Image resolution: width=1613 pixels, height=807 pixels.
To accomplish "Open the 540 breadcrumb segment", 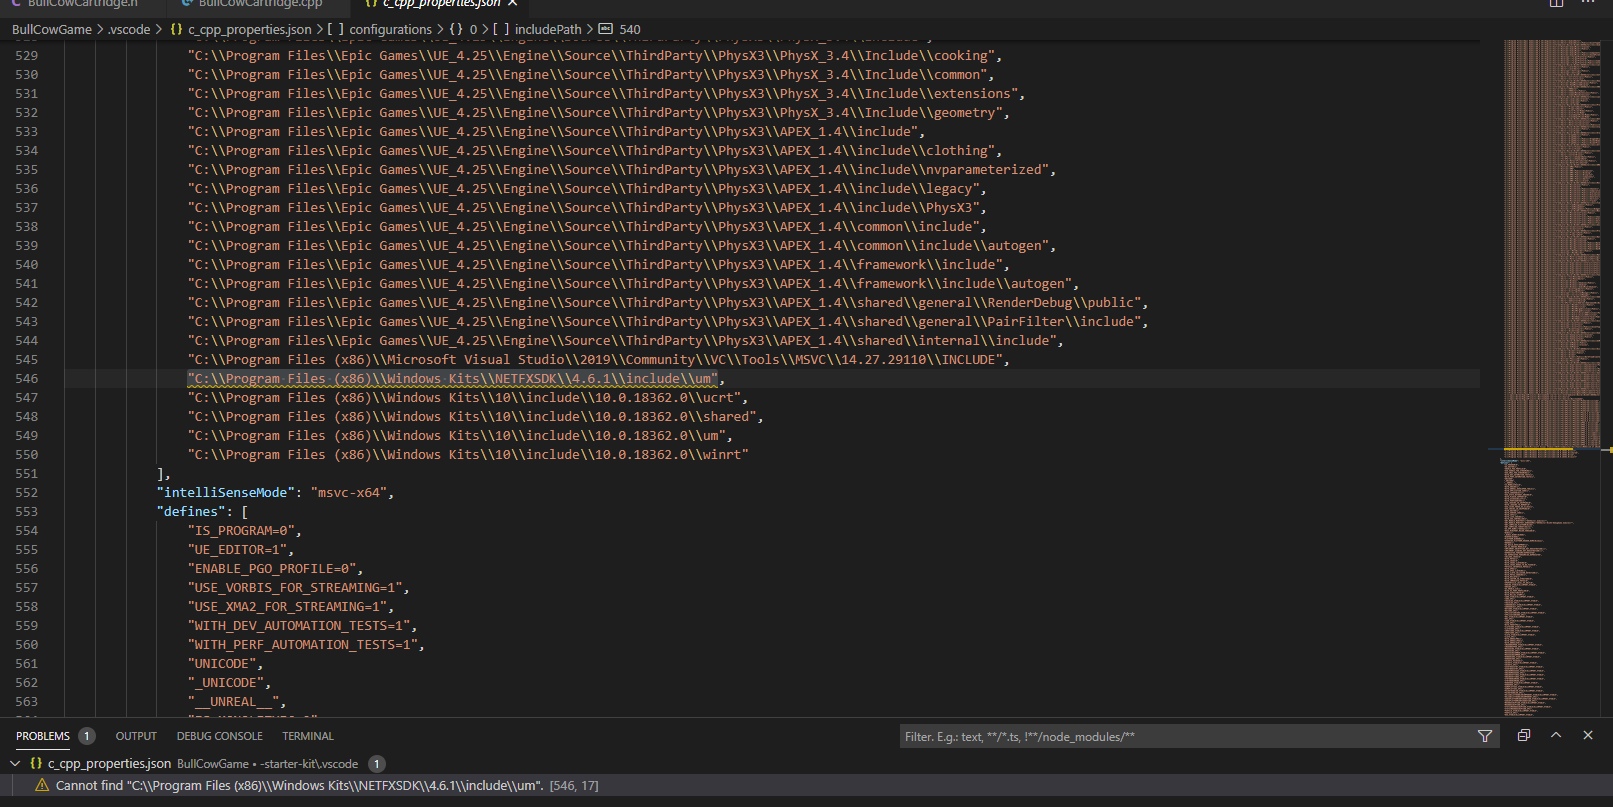I will point(630,29).
